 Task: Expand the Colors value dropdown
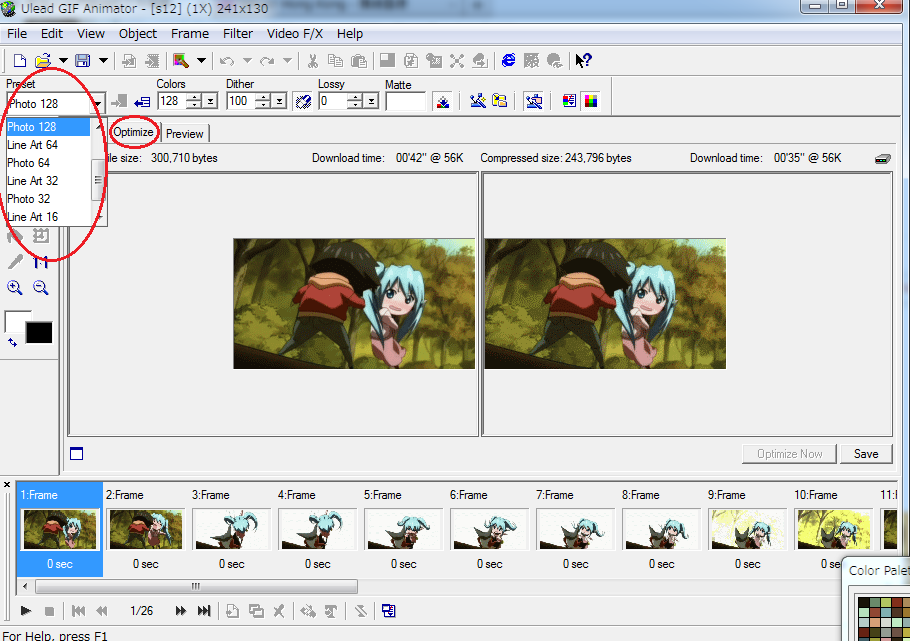(211, 102)
